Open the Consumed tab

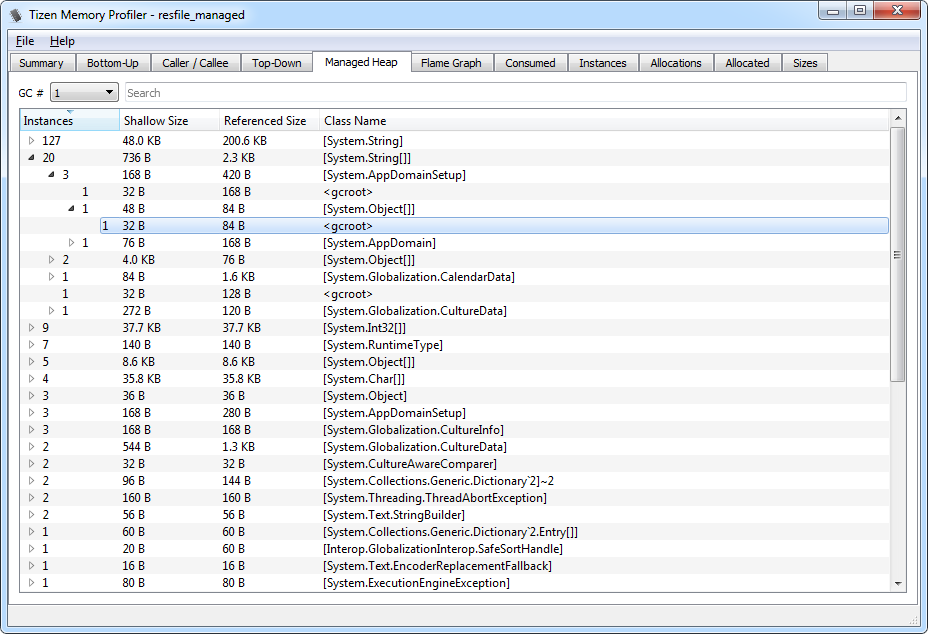[530, 62]
